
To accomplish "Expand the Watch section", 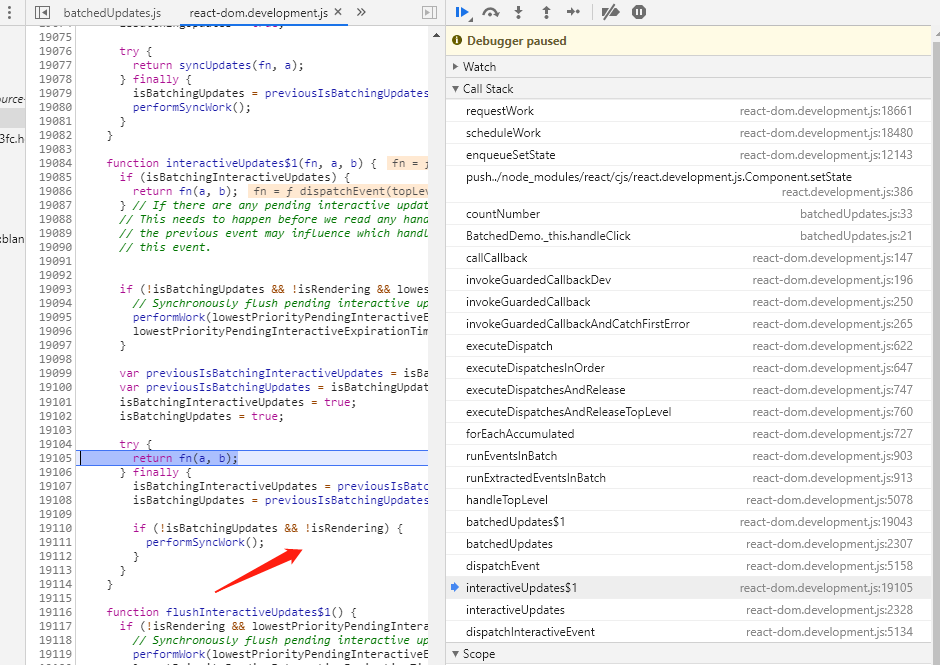I will [479, 67].
